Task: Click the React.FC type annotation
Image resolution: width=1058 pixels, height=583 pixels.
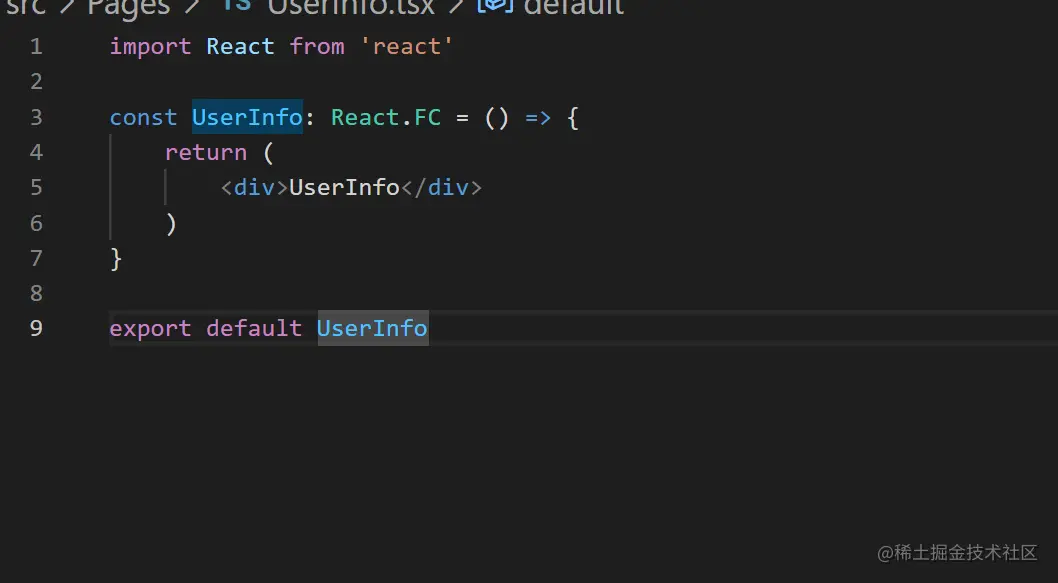Action: tap(385, 117)
